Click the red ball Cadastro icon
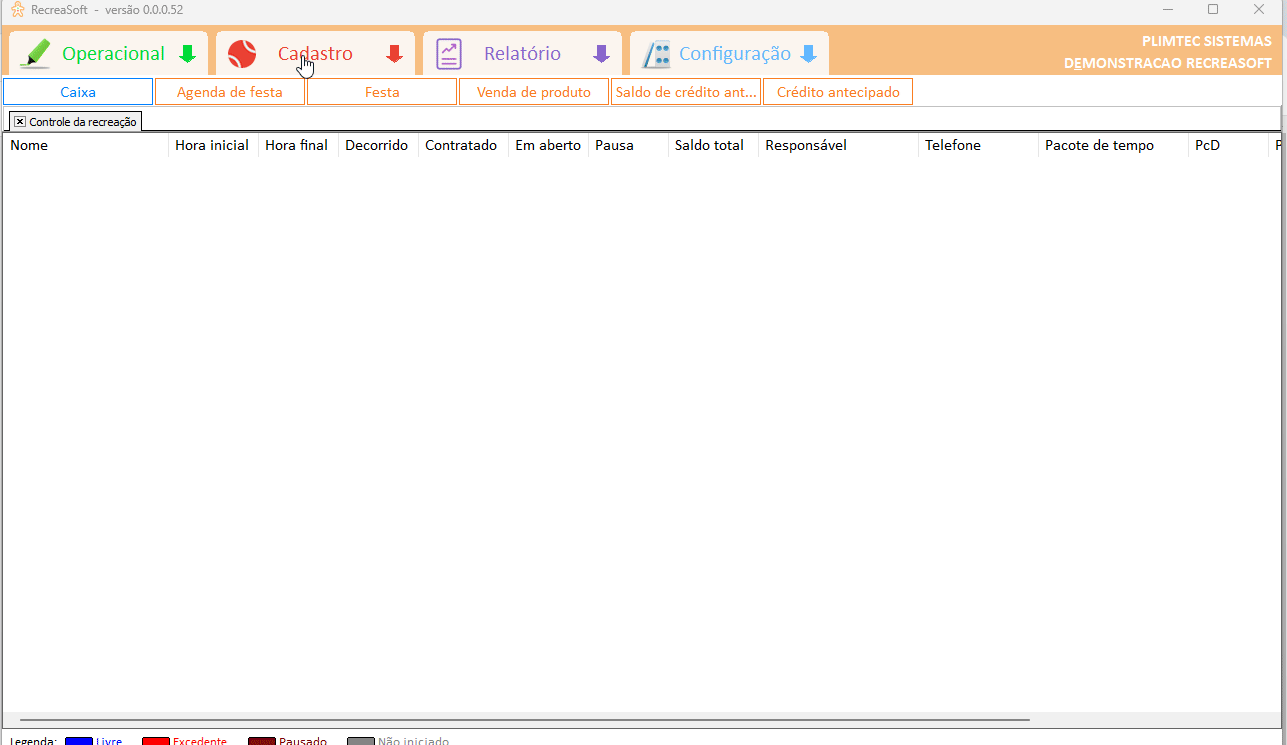Image resolution: width=1287 pixels, height=745 pixels. 242,54
